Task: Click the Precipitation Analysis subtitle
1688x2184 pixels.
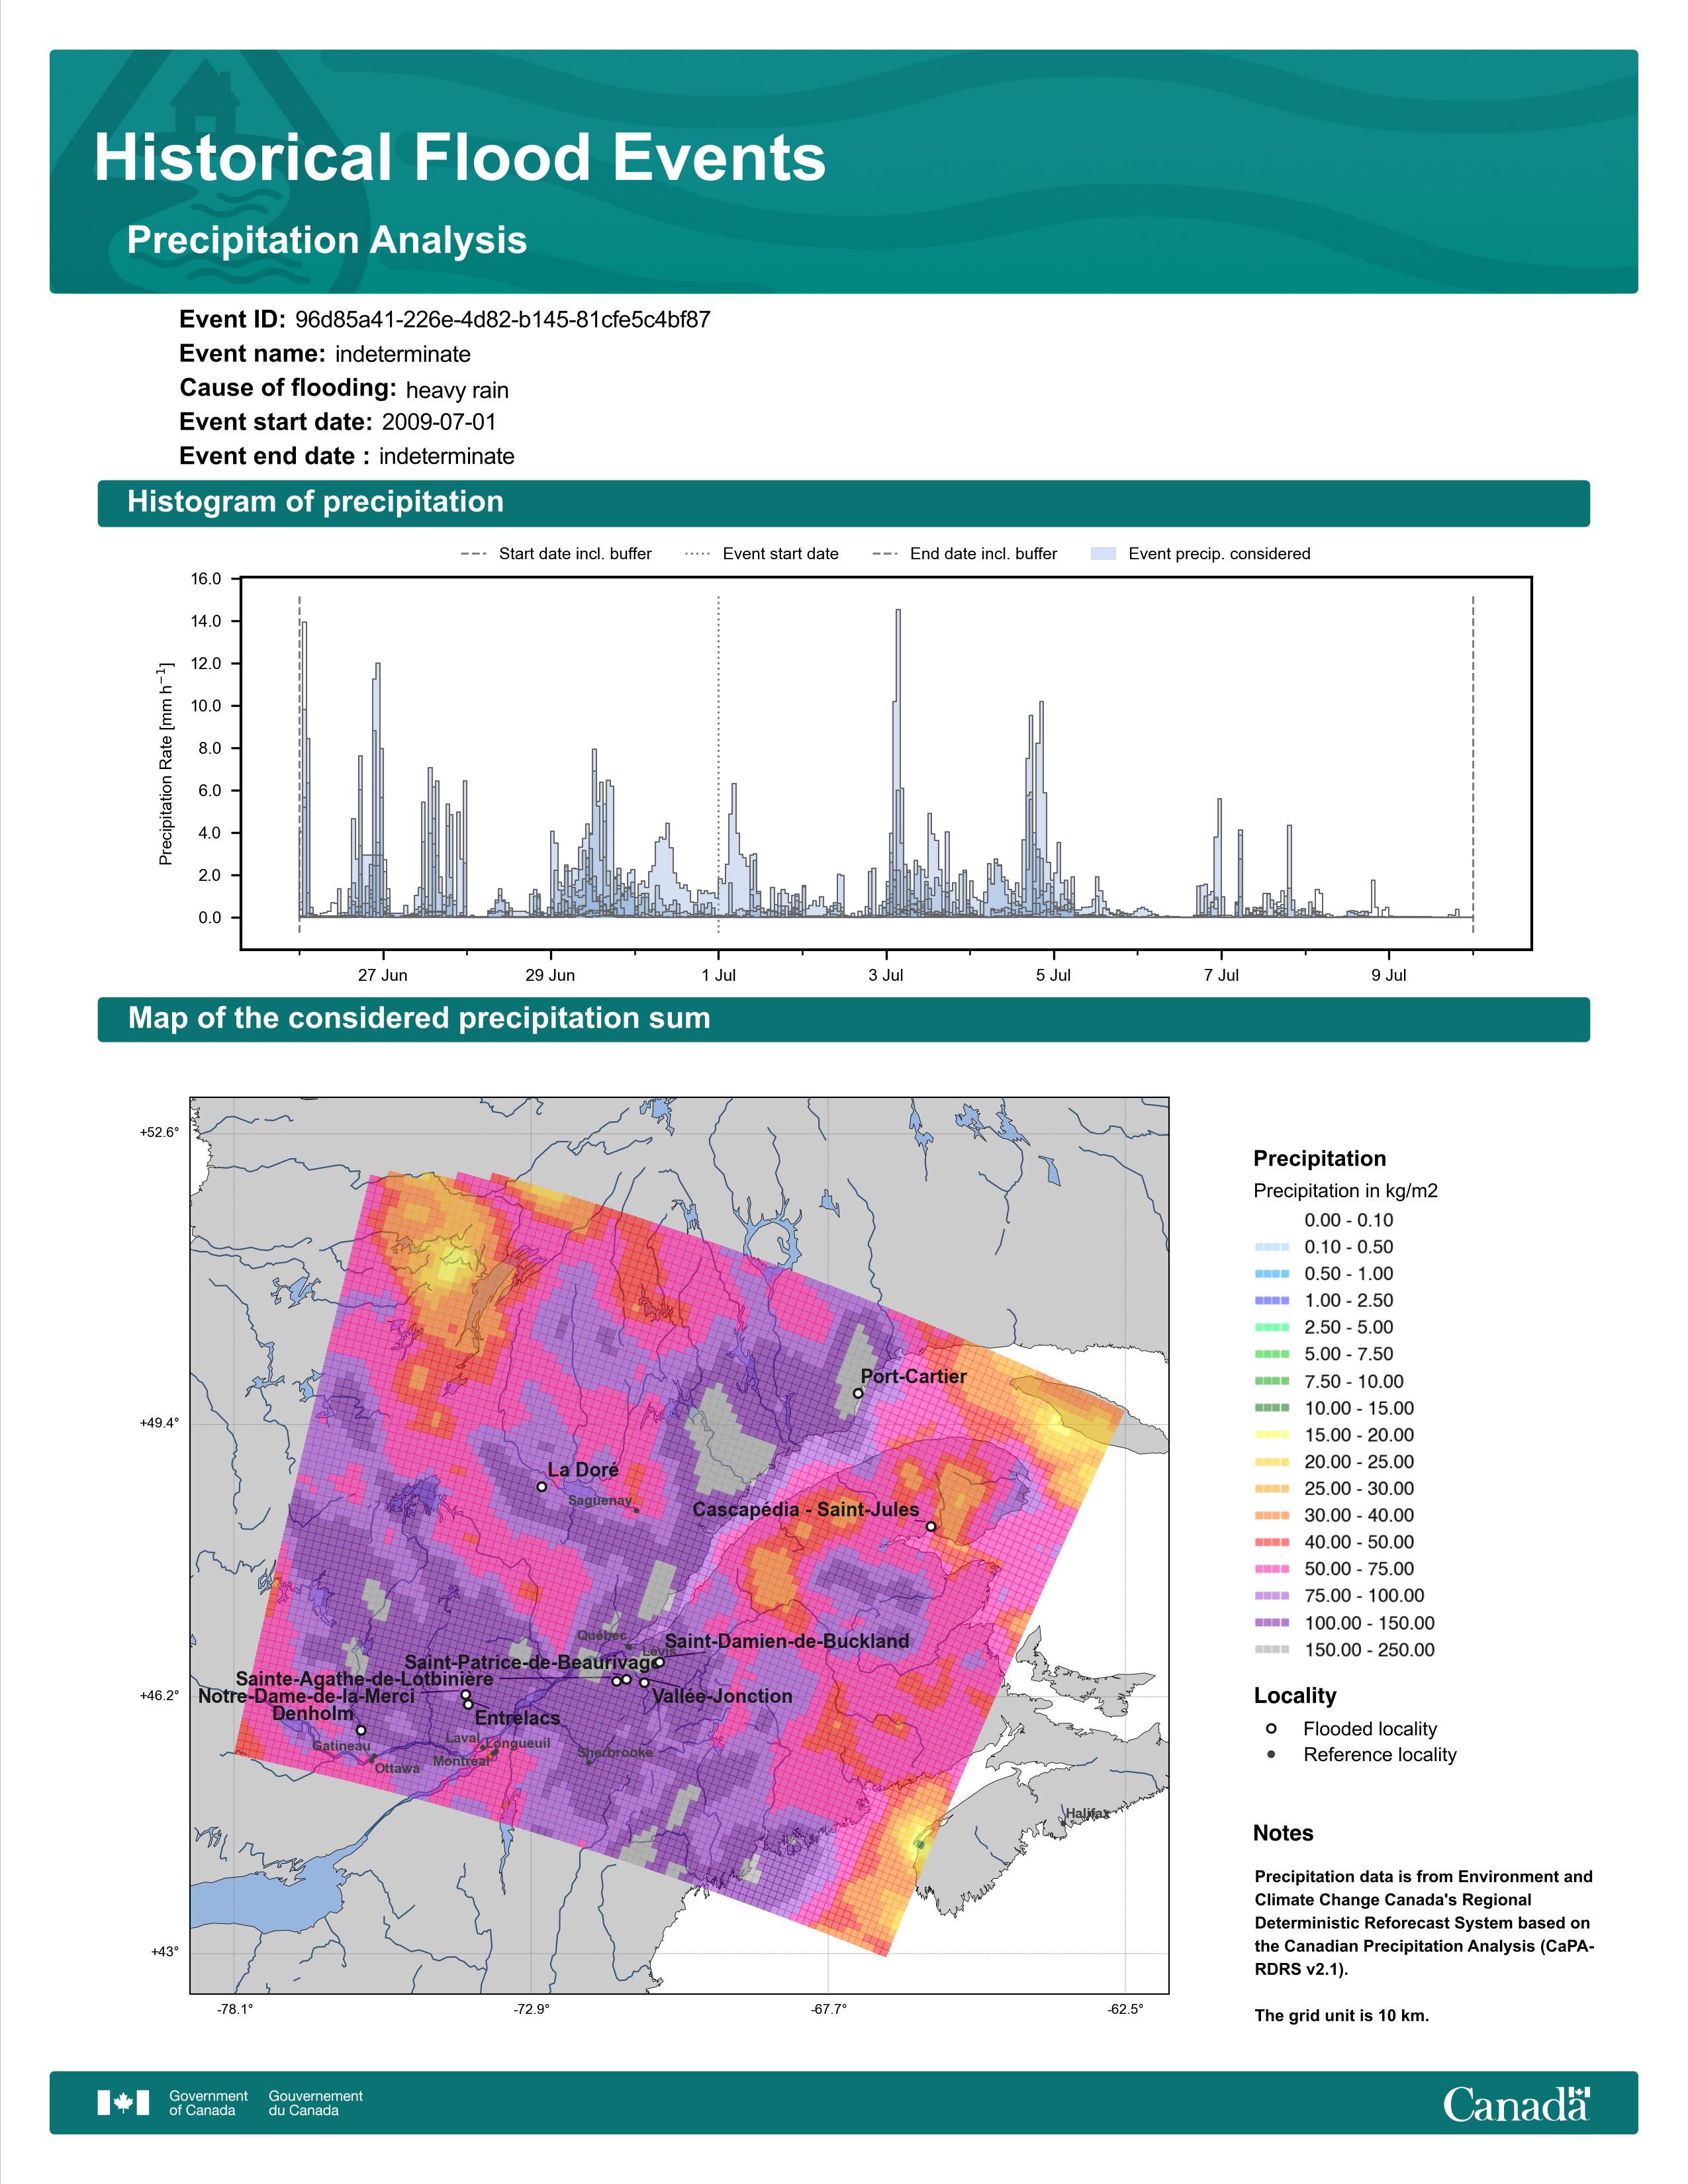Action: coord(327,240)
